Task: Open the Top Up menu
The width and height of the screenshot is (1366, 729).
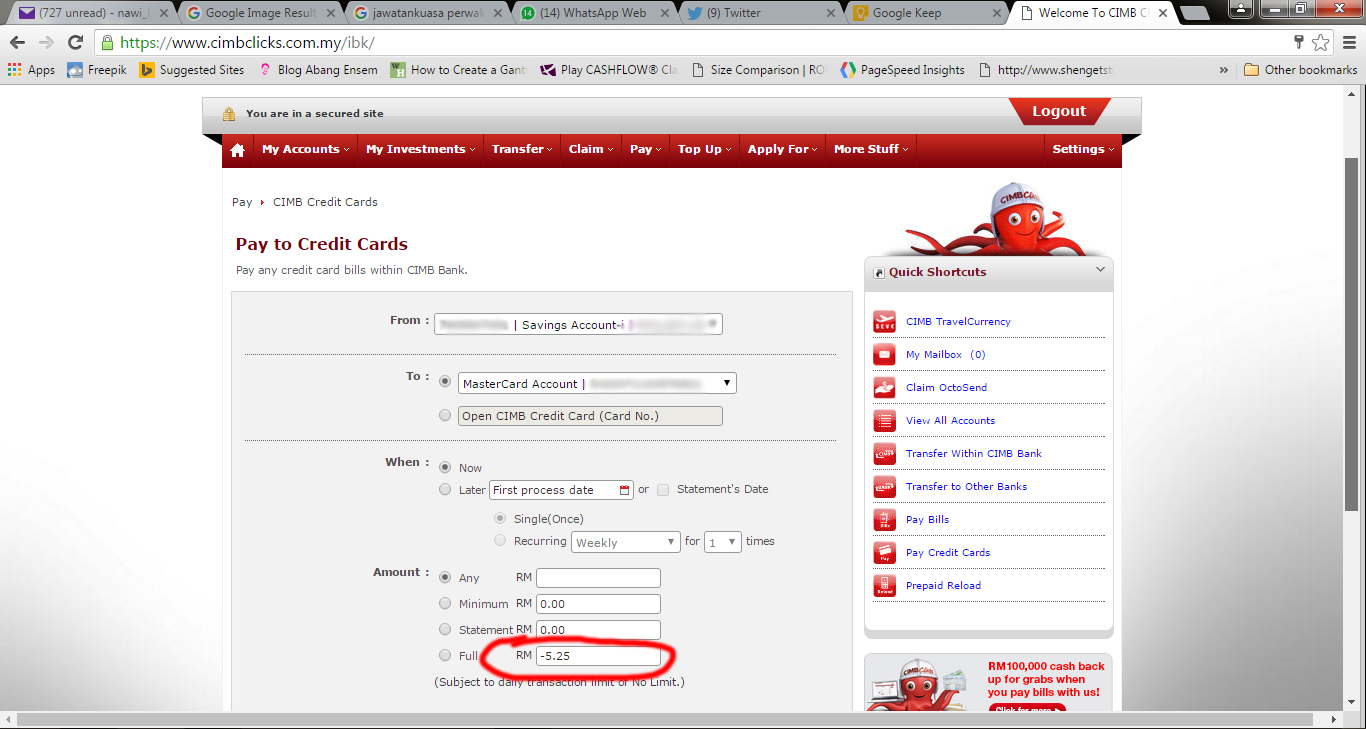Action: coord(705,149)
